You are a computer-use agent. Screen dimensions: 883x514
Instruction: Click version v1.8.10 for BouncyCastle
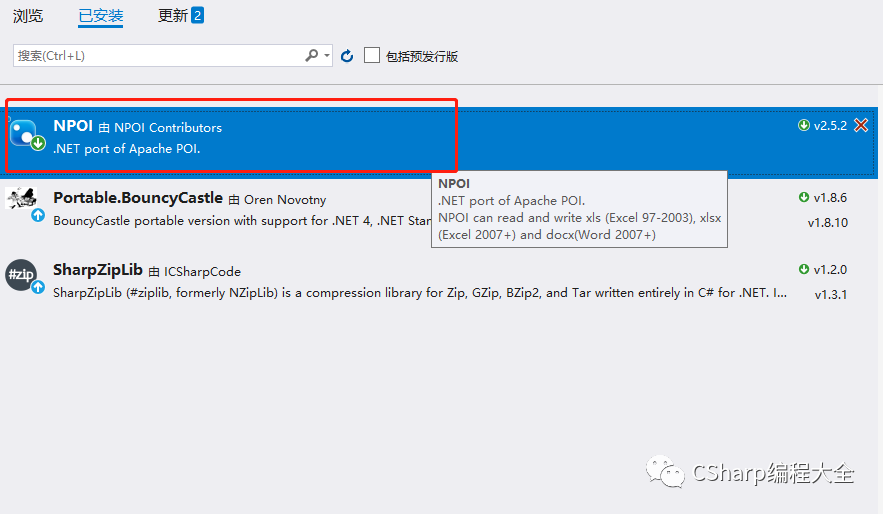[x=827, y=222]
